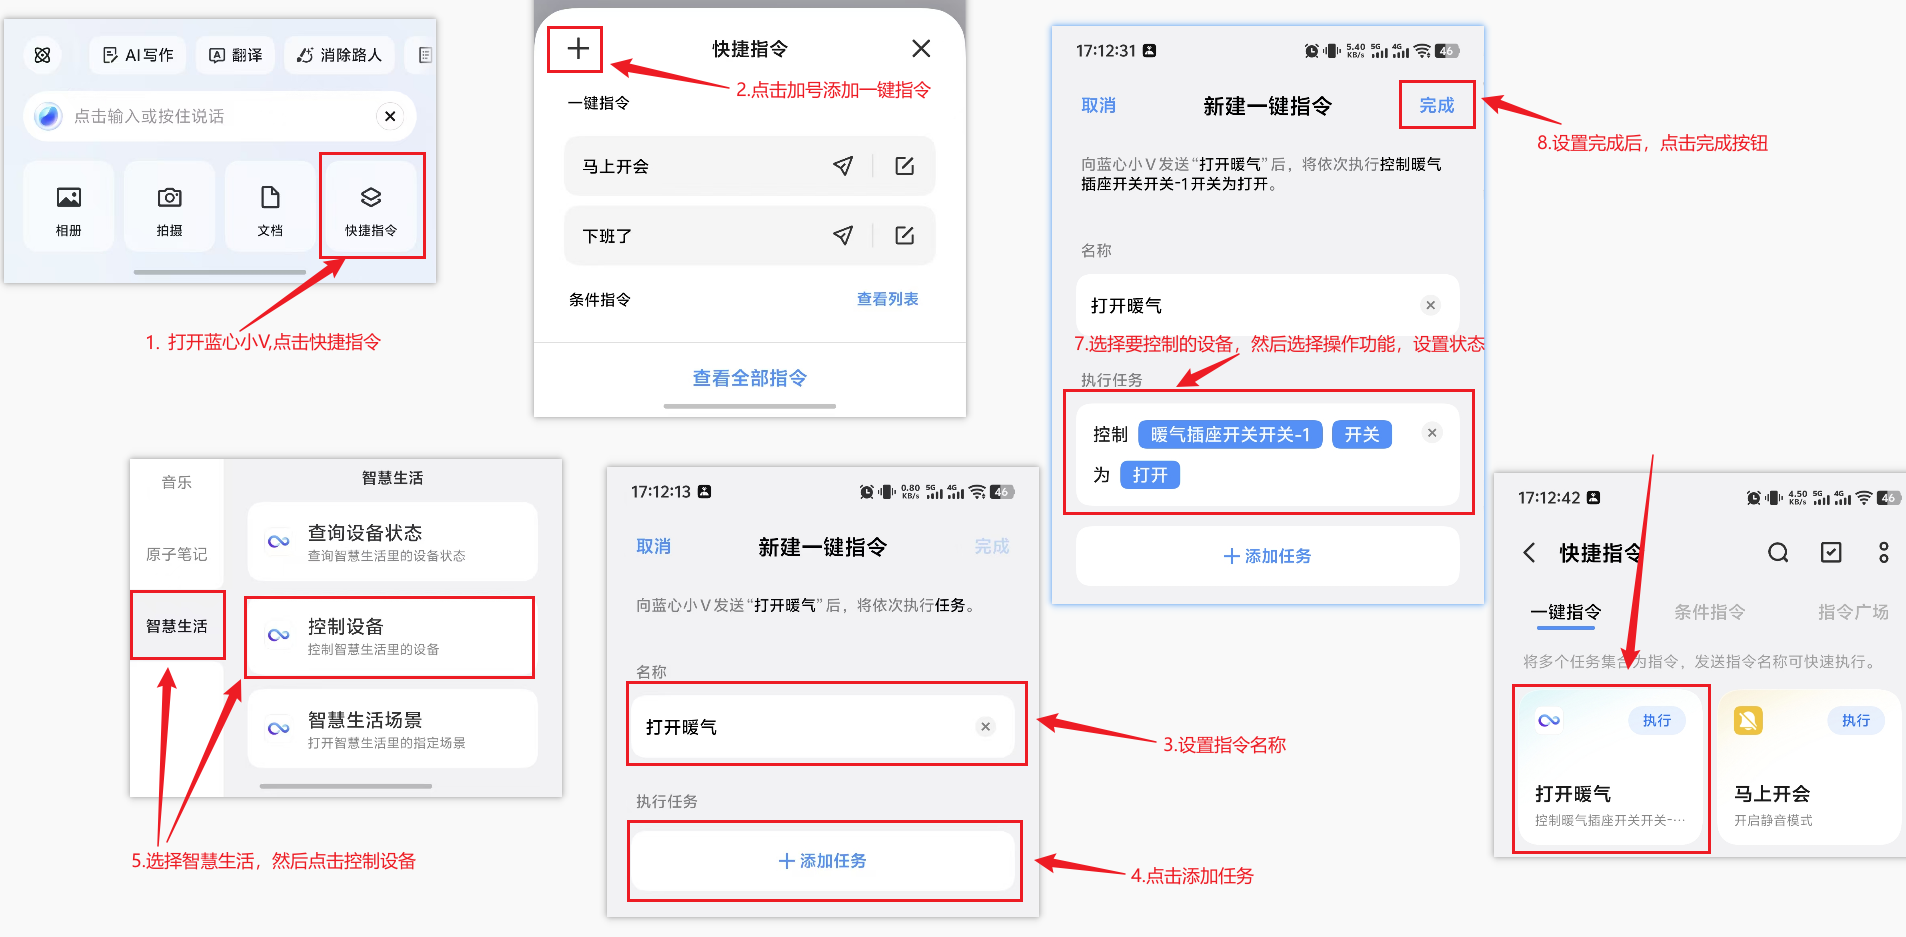Click 完成 to finish the new command

pos(1436,105)
